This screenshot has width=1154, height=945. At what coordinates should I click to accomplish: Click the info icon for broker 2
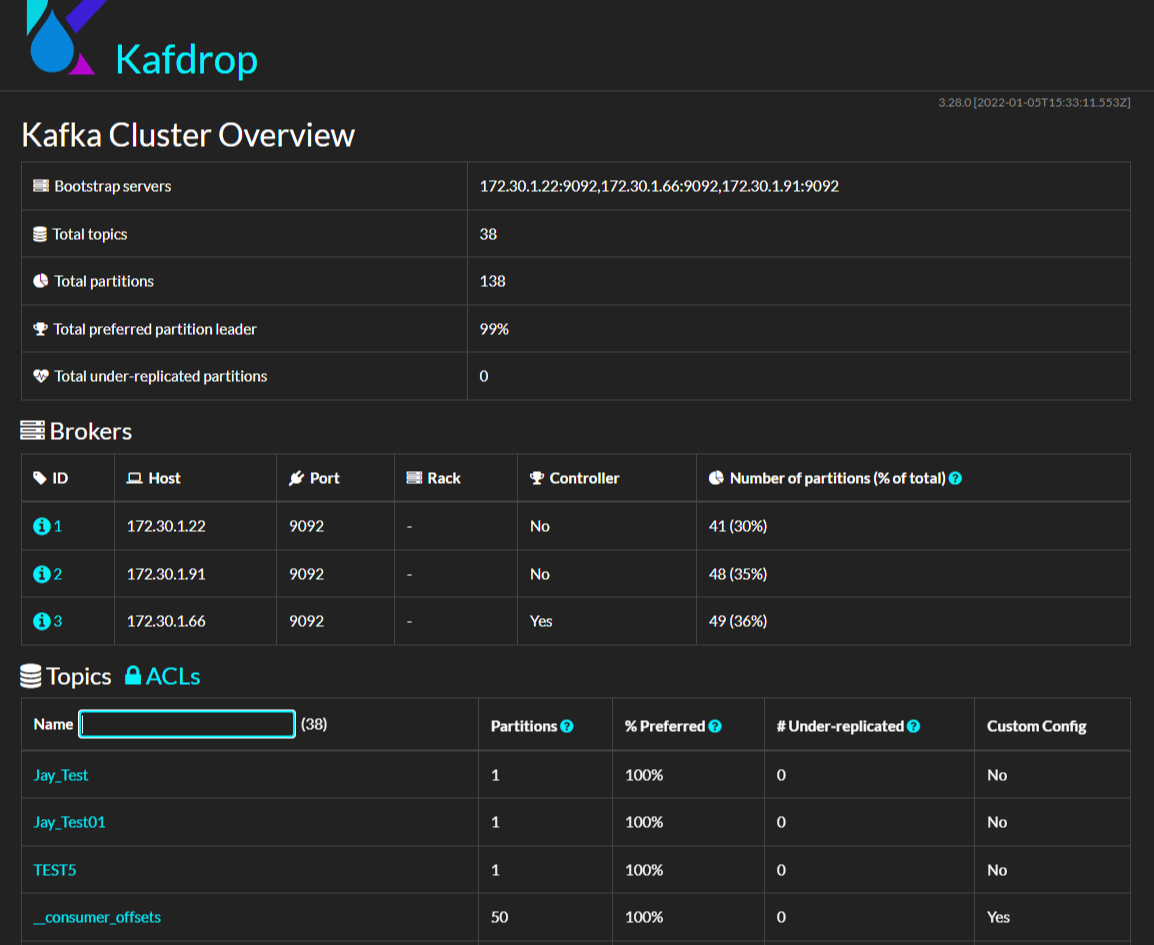pyautogui.click(x=42, y=574)
